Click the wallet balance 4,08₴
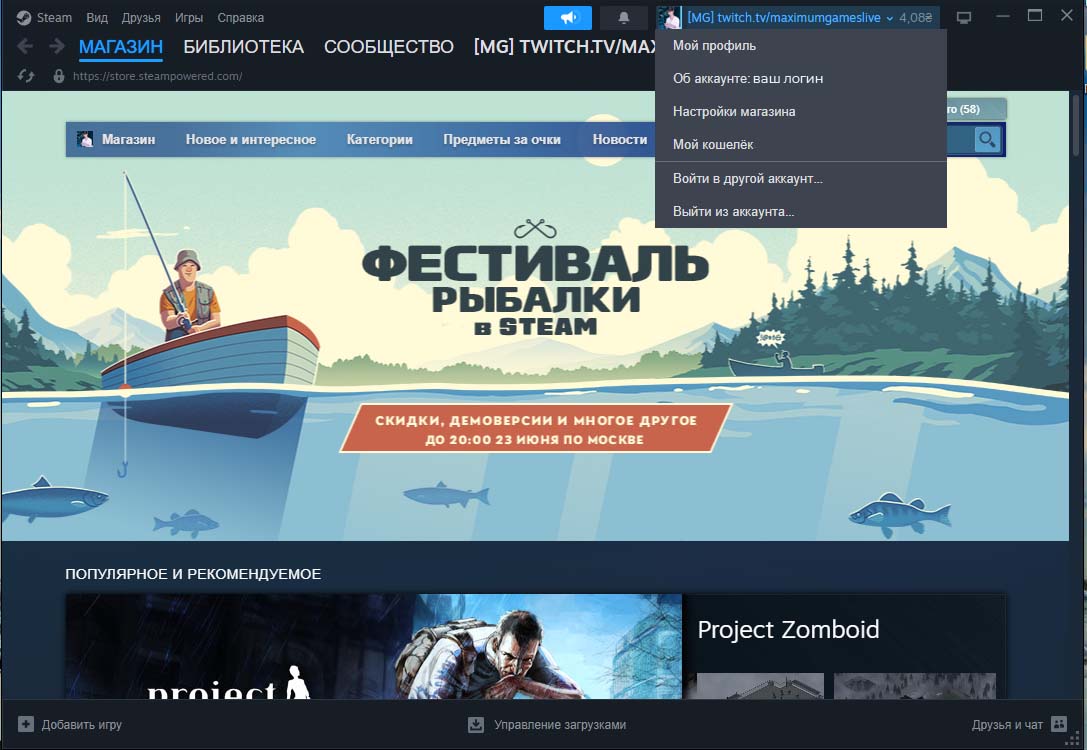This screenshot has width=1087, height=750. click(916, 18)
